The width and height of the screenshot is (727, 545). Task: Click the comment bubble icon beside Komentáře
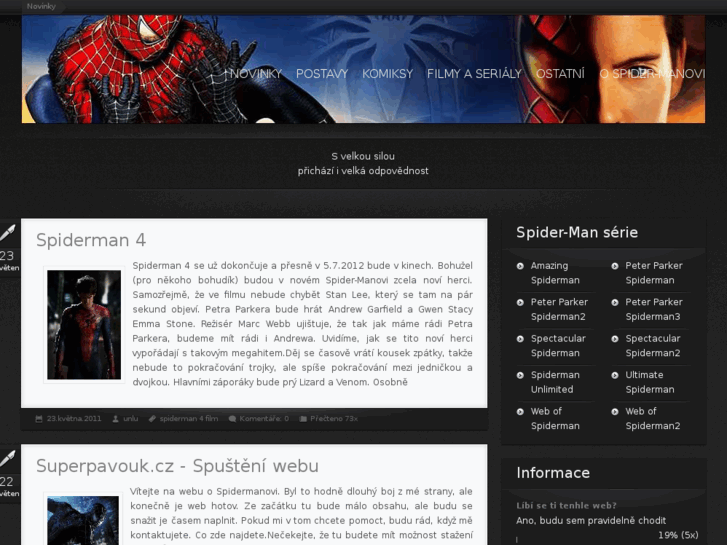click(x=232, y=419)
